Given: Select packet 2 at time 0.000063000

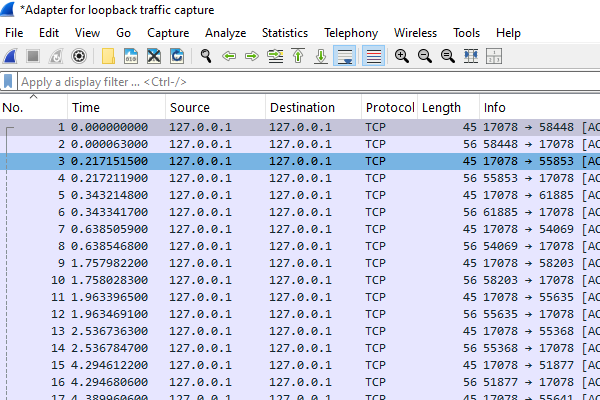Looking at the screenshot, I should pyautogui.click(x=300, y=144).
